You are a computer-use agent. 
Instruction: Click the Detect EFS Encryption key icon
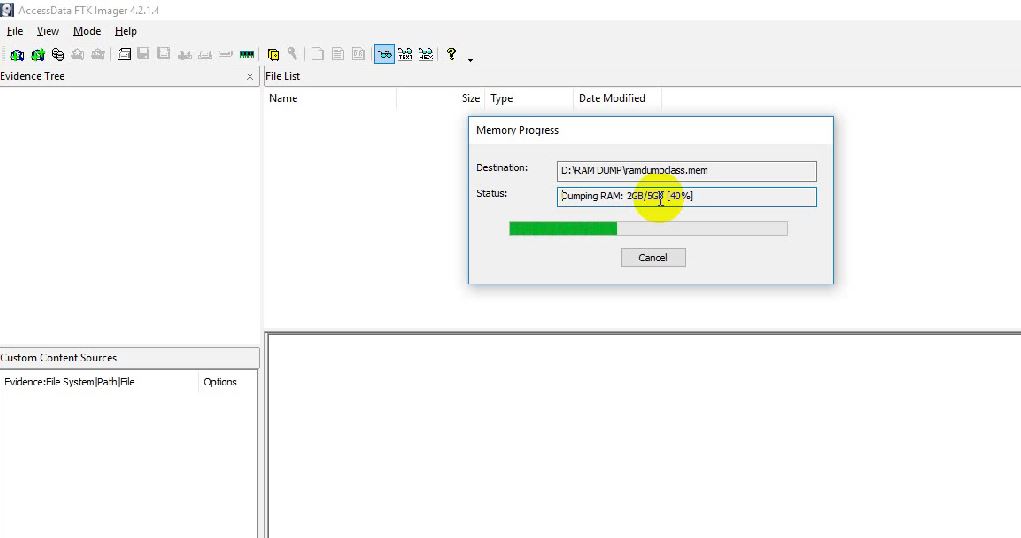[292, 54]
